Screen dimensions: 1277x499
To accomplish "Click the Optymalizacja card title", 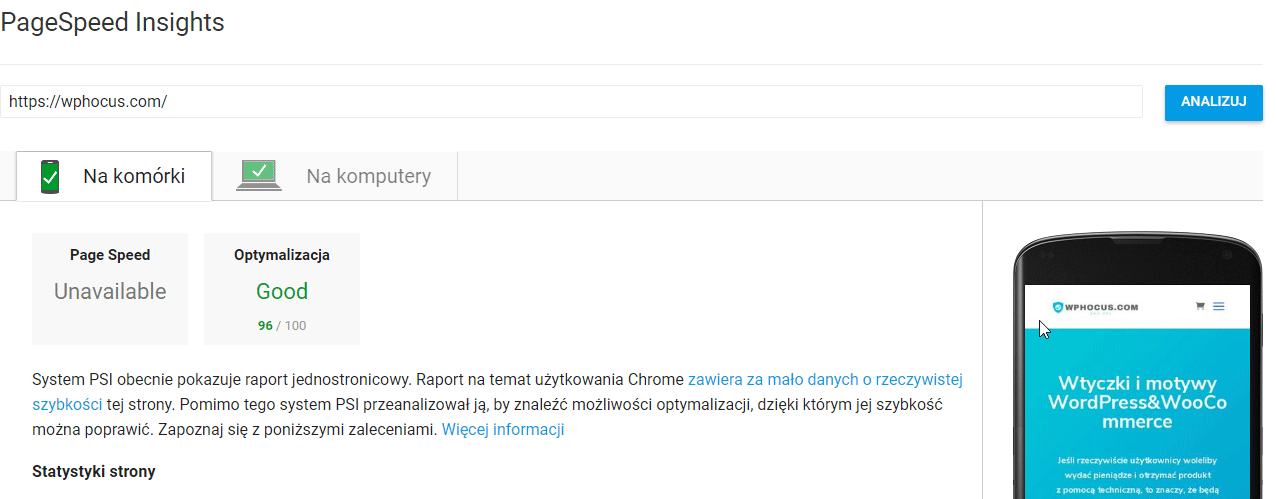I will 282,255.
